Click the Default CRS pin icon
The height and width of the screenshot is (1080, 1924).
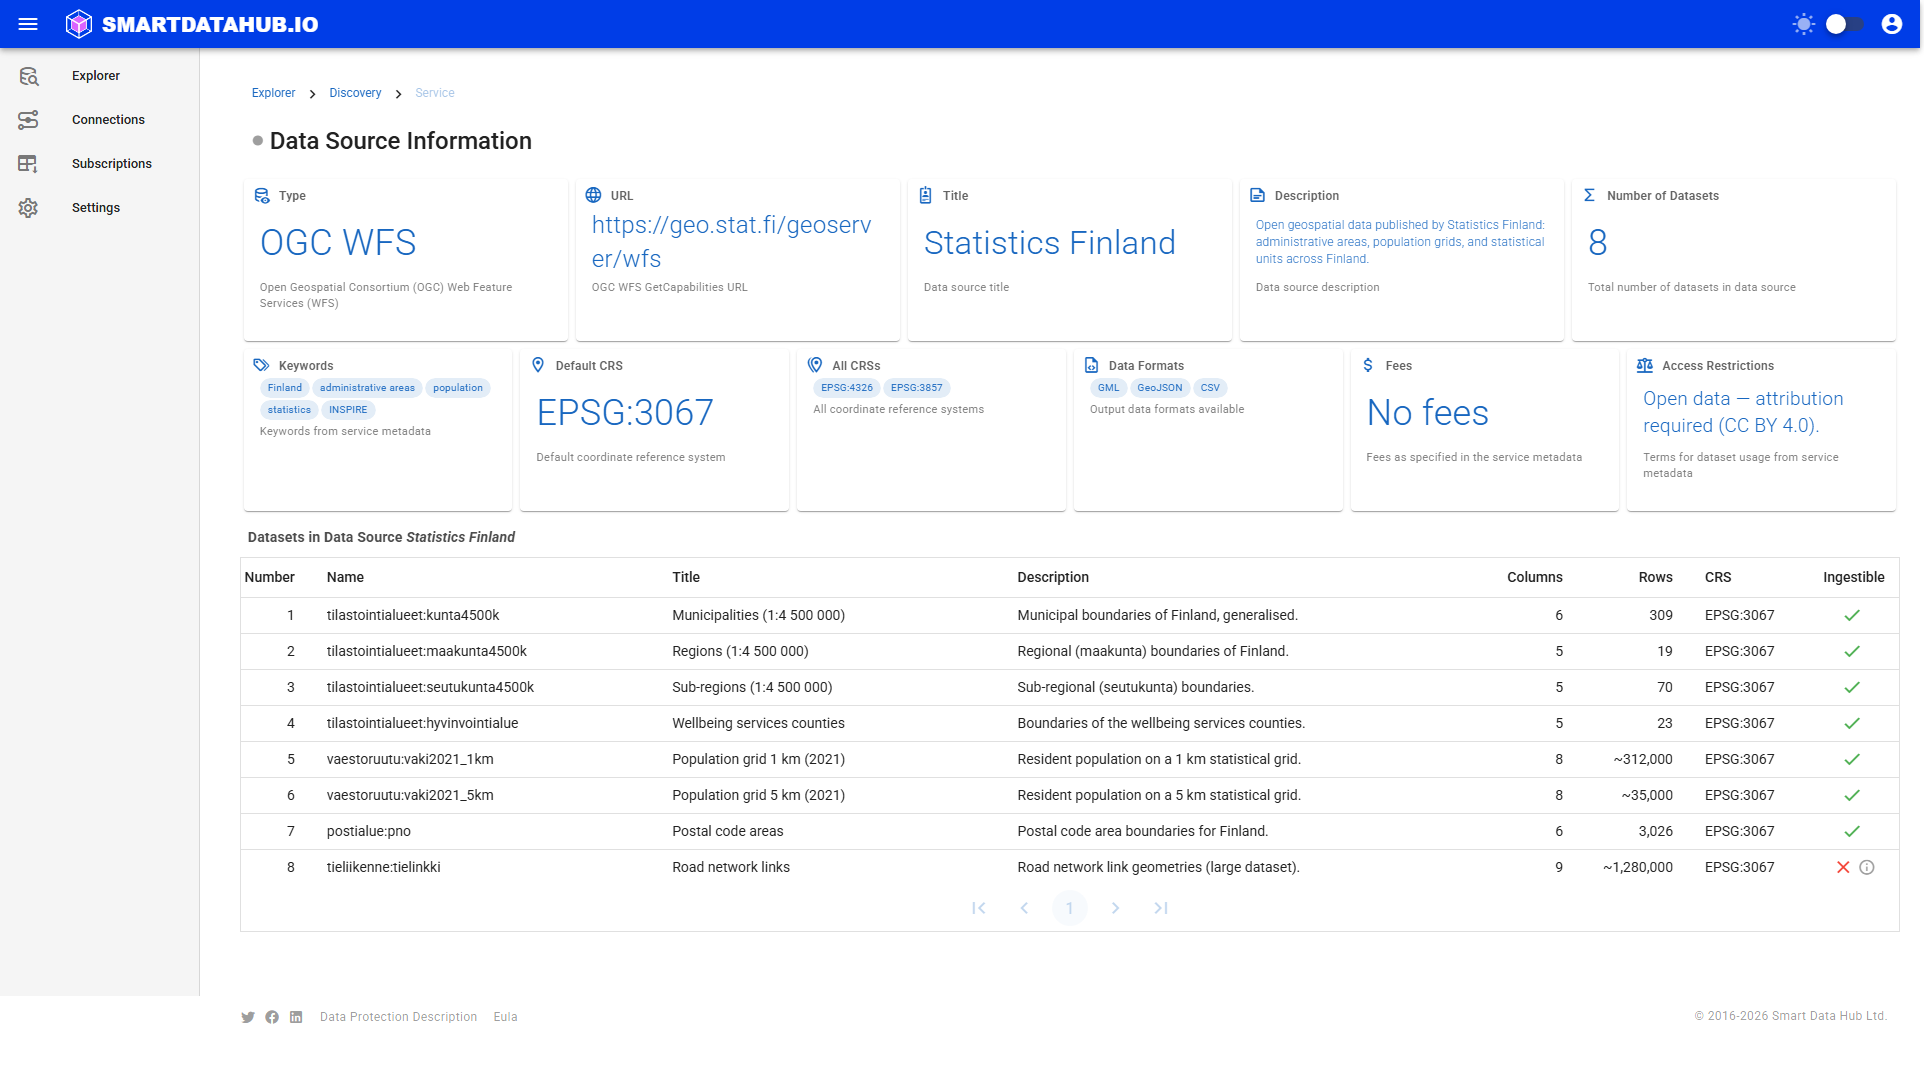point(538,365)
